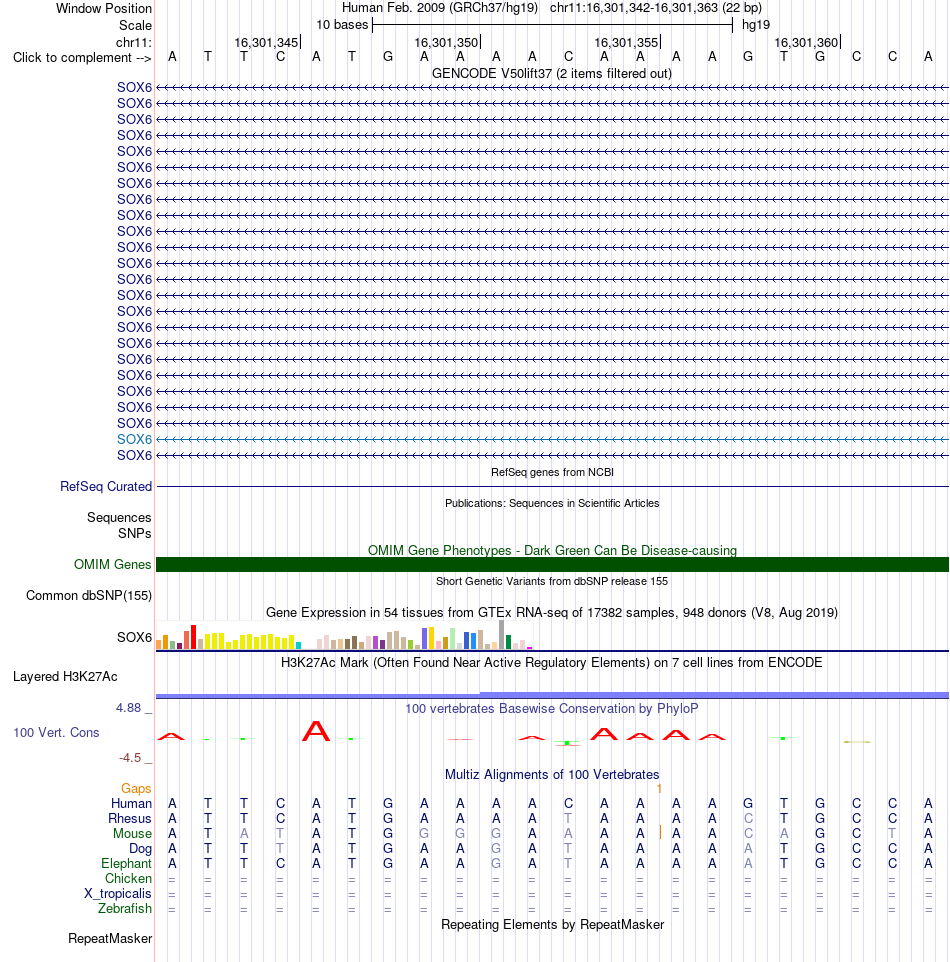This screenshot has width=950, height=962.
Task: Click the 4.88 PhyloP upper scale value
Action: [129, 708]
